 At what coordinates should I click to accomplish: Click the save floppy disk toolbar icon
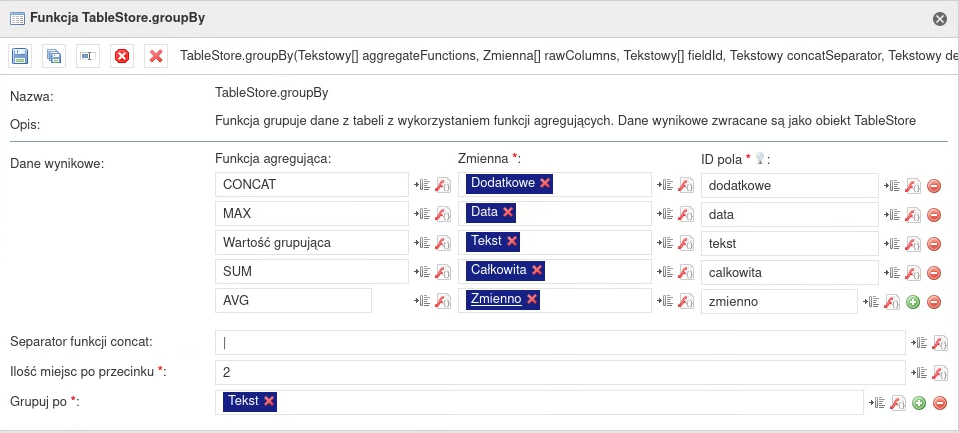[20, 56]
